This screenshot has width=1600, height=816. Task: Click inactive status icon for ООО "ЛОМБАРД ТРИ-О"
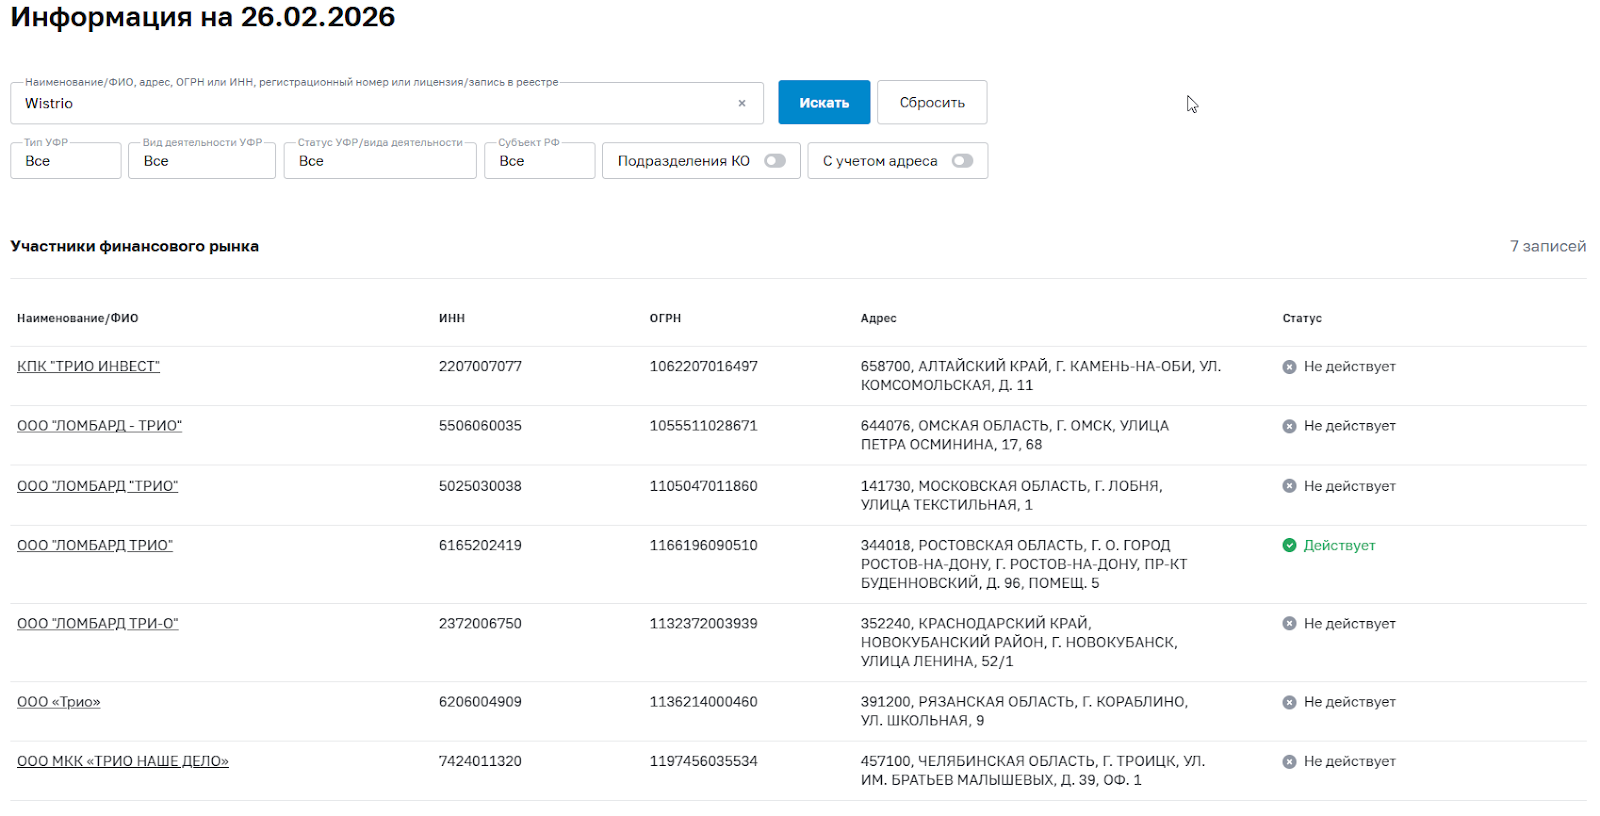point(1289,623)
